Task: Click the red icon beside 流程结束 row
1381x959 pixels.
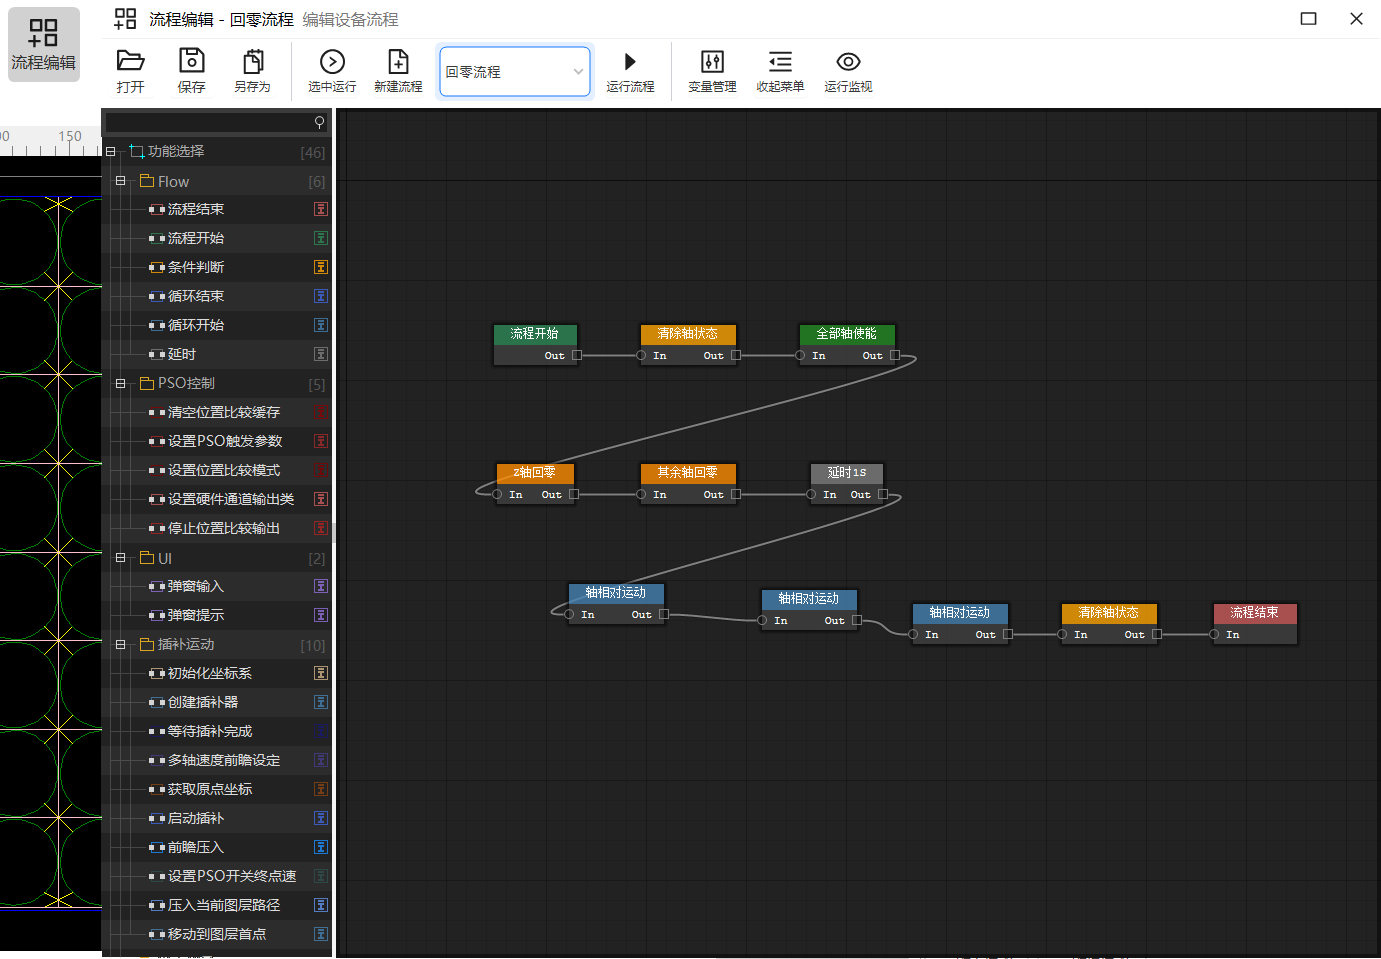Action: [x=321, y=209]
